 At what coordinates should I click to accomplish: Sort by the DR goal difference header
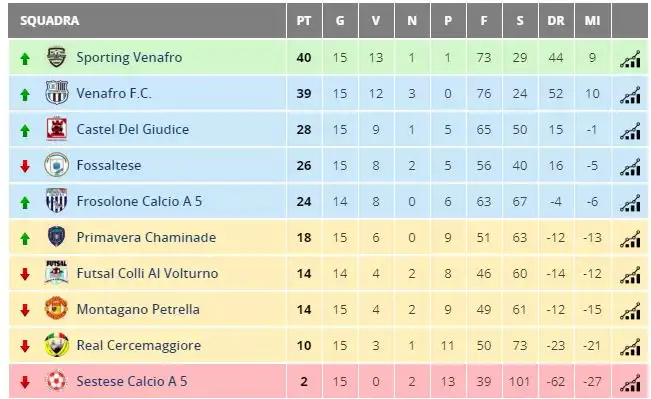click(556, 21)
